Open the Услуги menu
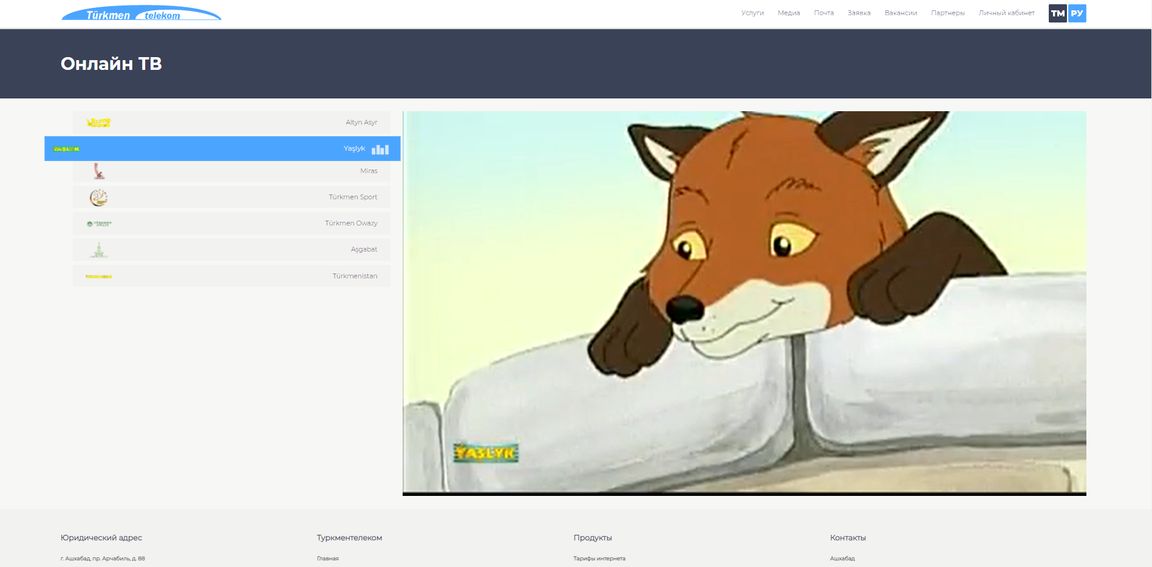The height and width of the screenshot is (567, 1152). pos(752,13)
